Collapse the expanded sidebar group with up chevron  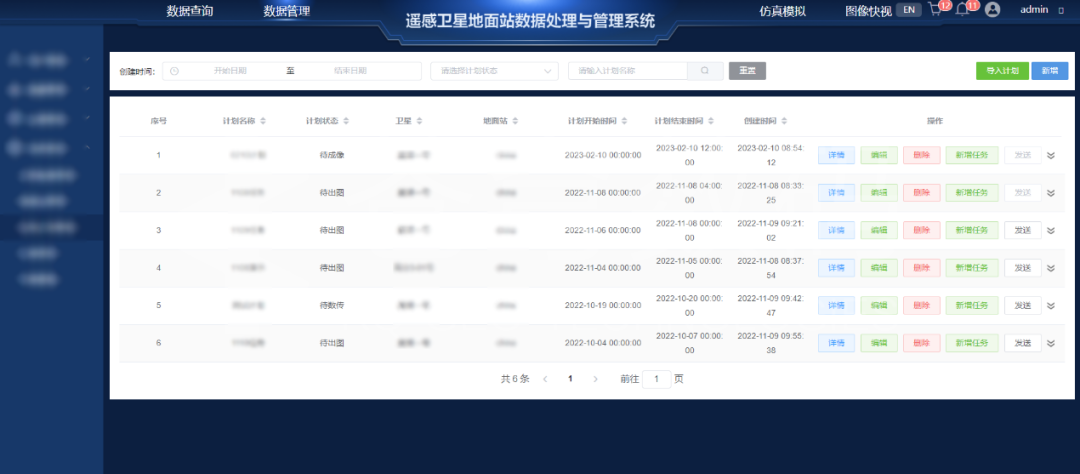point(87,147)
